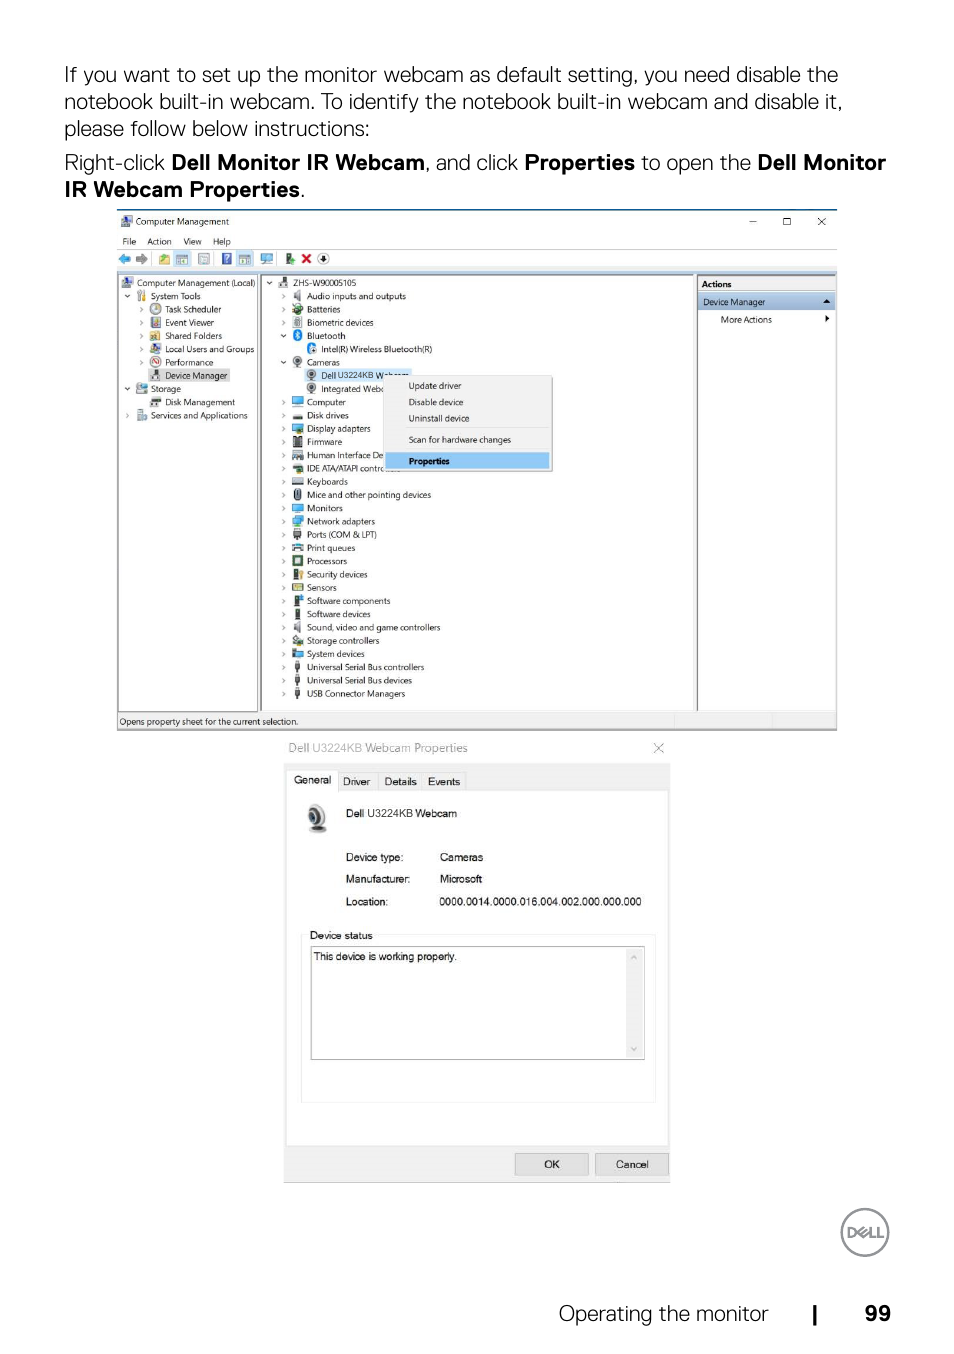Viewport: 954px width, 1354px height.
Task: Click More Actions in the Actions pane
Action: click(746, 320)
